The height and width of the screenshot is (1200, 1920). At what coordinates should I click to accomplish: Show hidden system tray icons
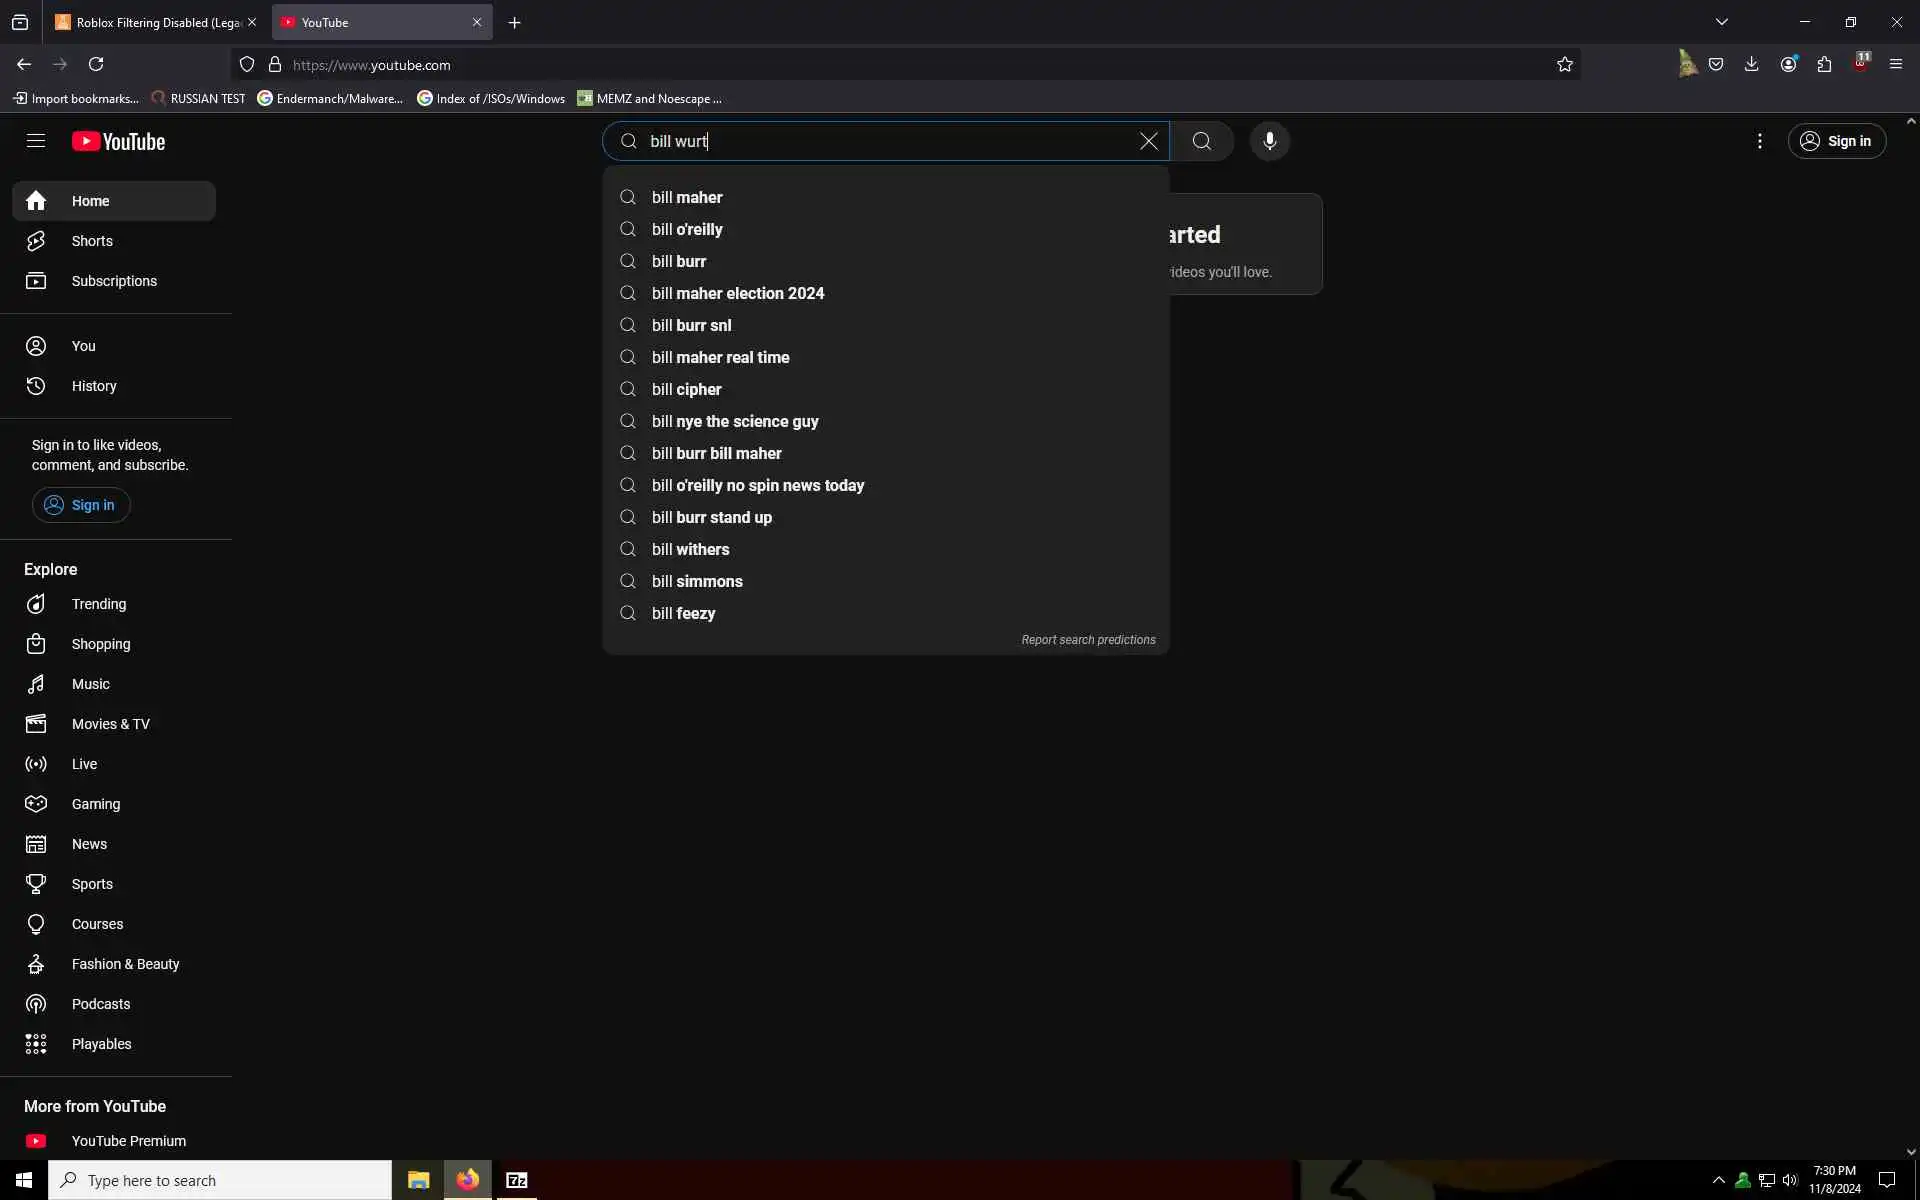pyautogui.click(x=1718, y=1180)
